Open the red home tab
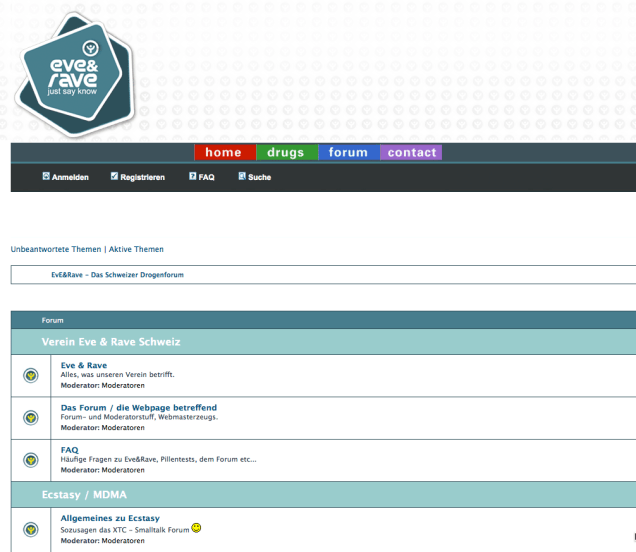636x552 pixels. pyautogui.click(x=224, y=152)
